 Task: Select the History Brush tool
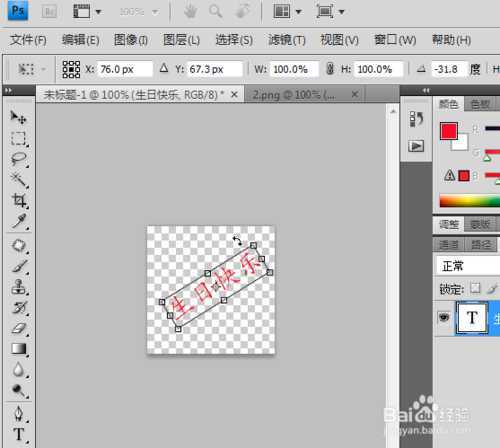click(x=18, y=308)
